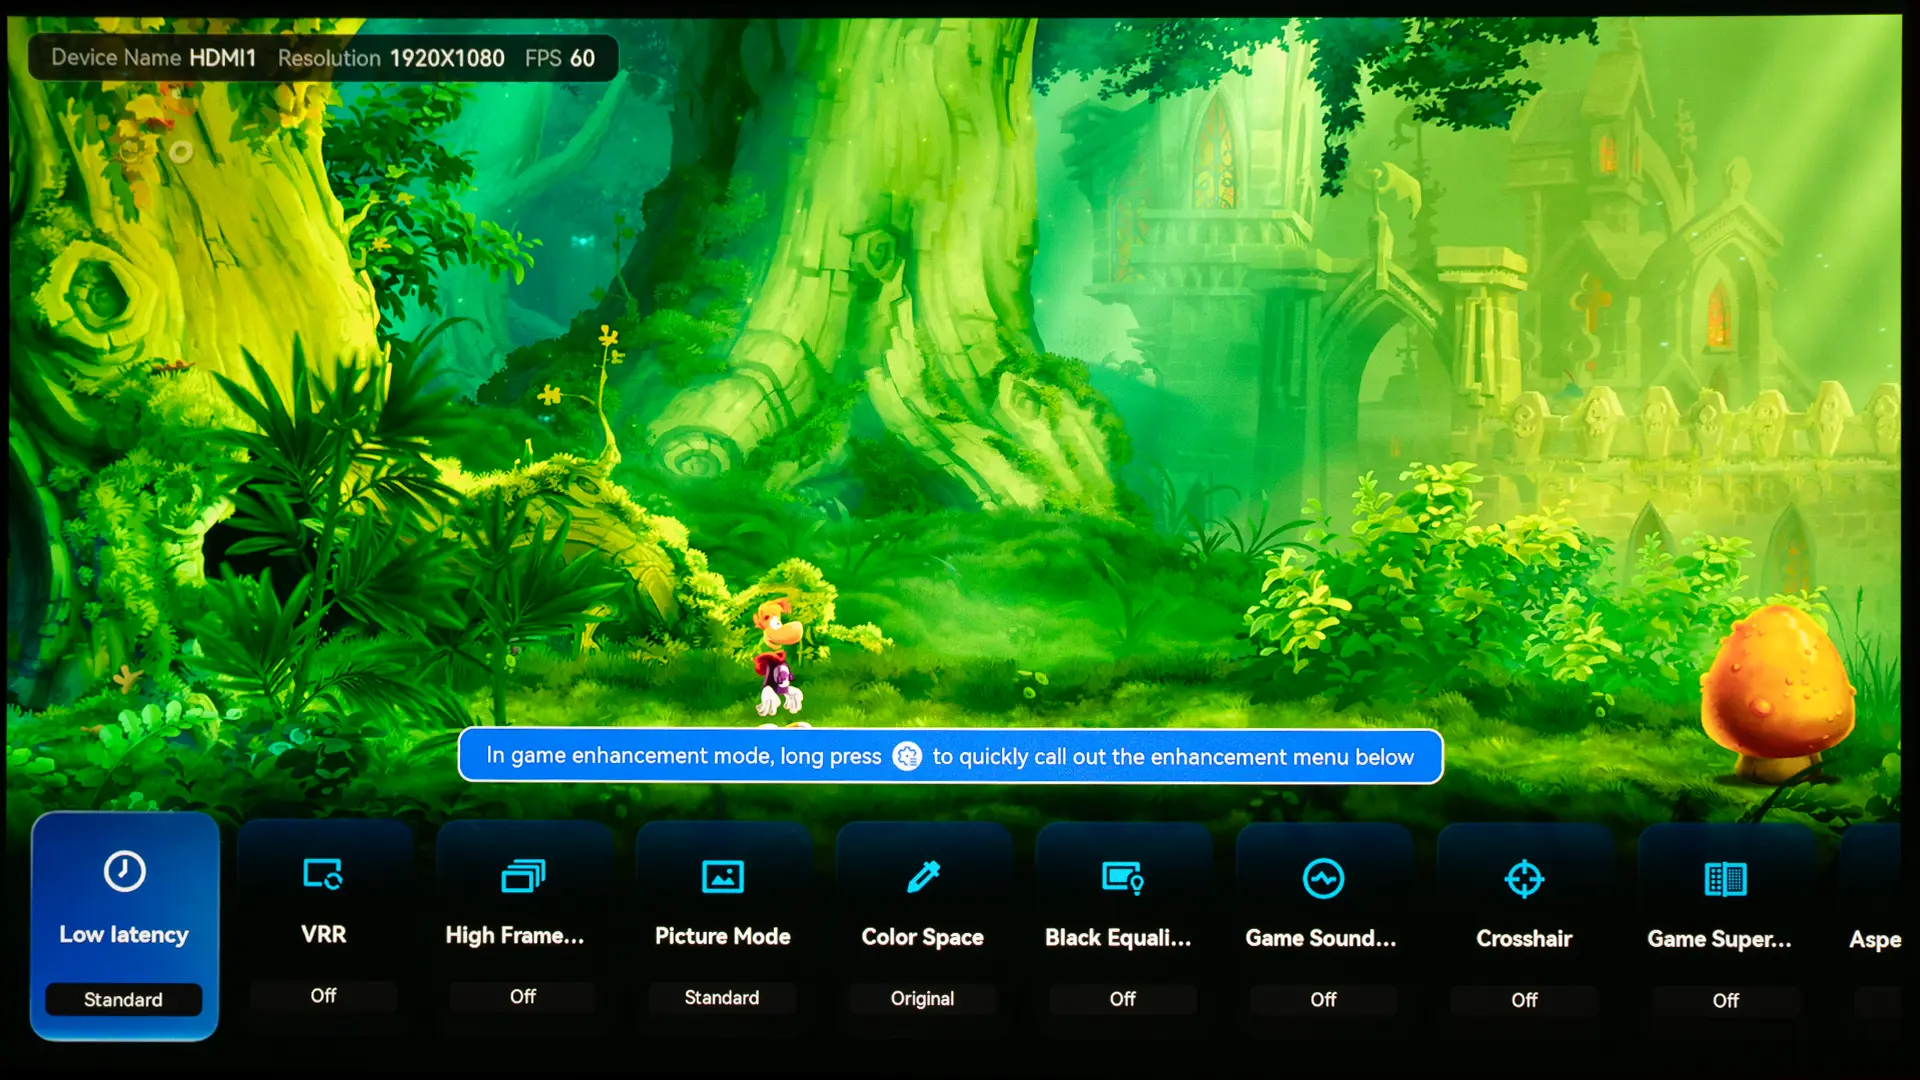Screen dimensions: 1920x1080
Task: Select the Picture Mode image icon
Action: click(723, 877)
